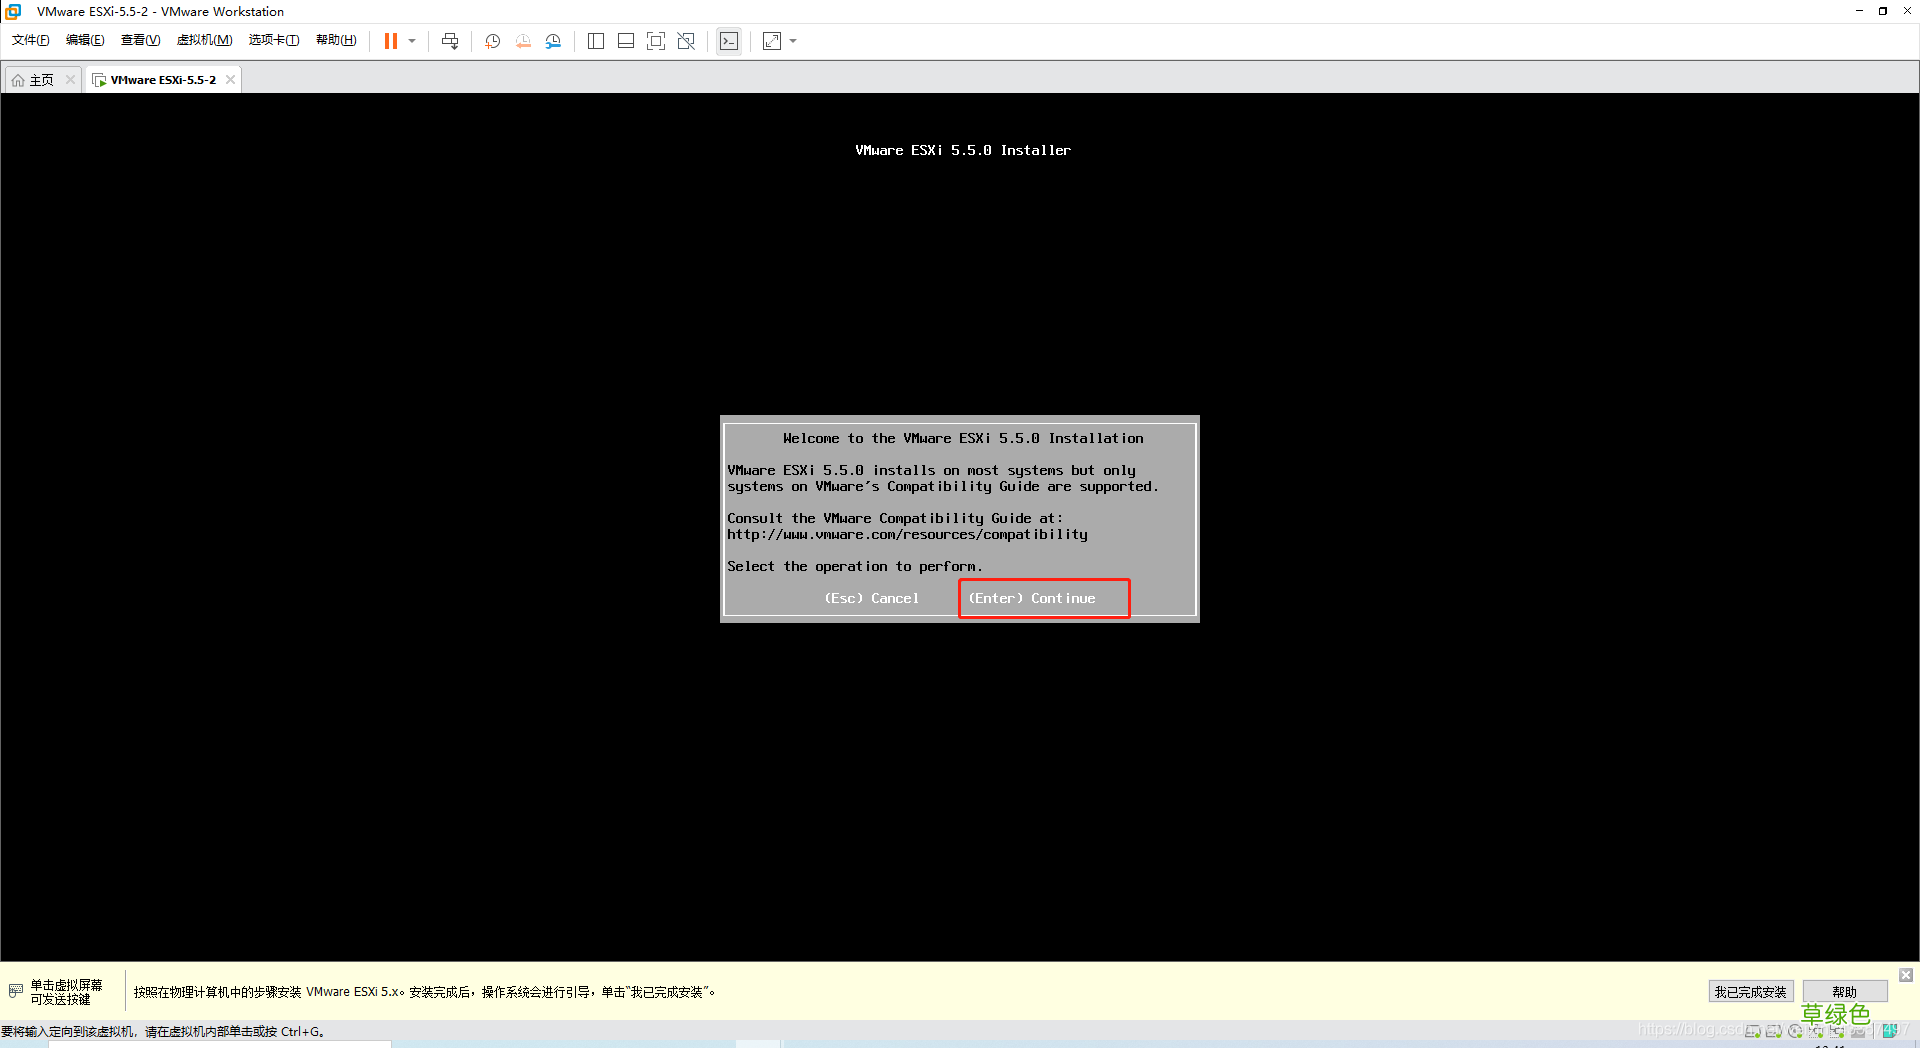
Task: Open the power options dropdown arrow
Action: pos(412,41)
